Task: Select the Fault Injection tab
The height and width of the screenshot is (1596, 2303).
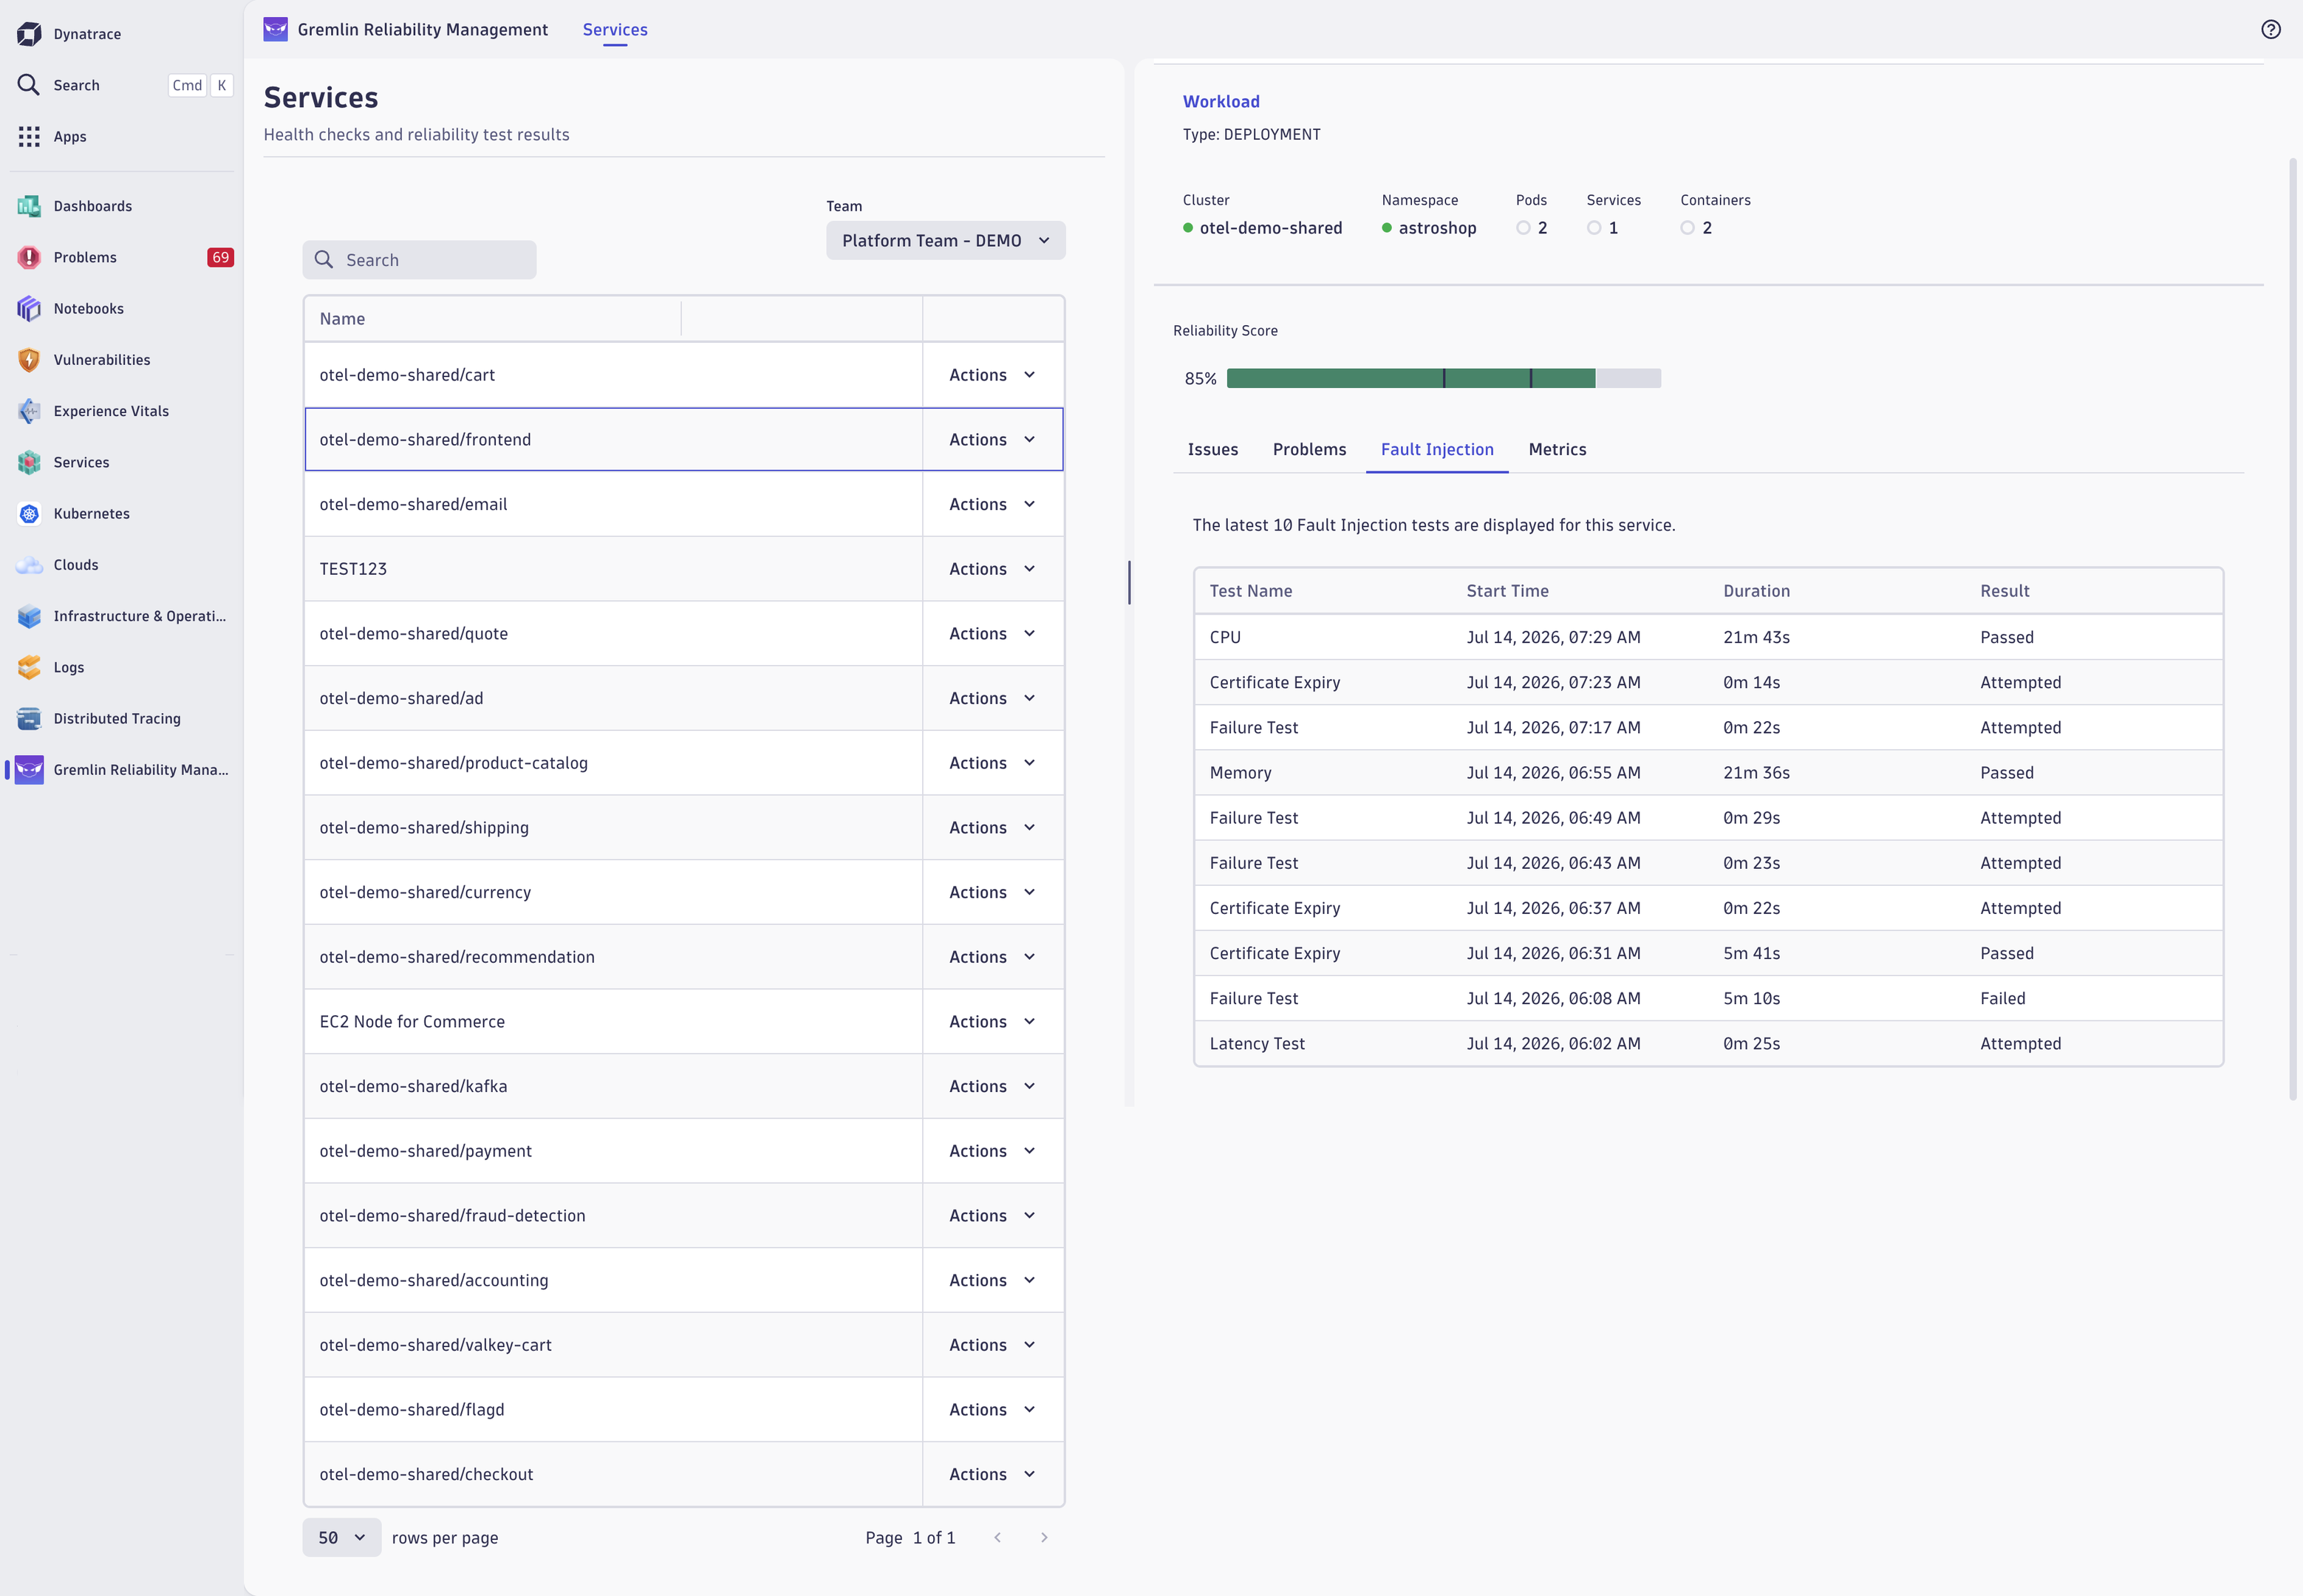Action: [1437, 450]
